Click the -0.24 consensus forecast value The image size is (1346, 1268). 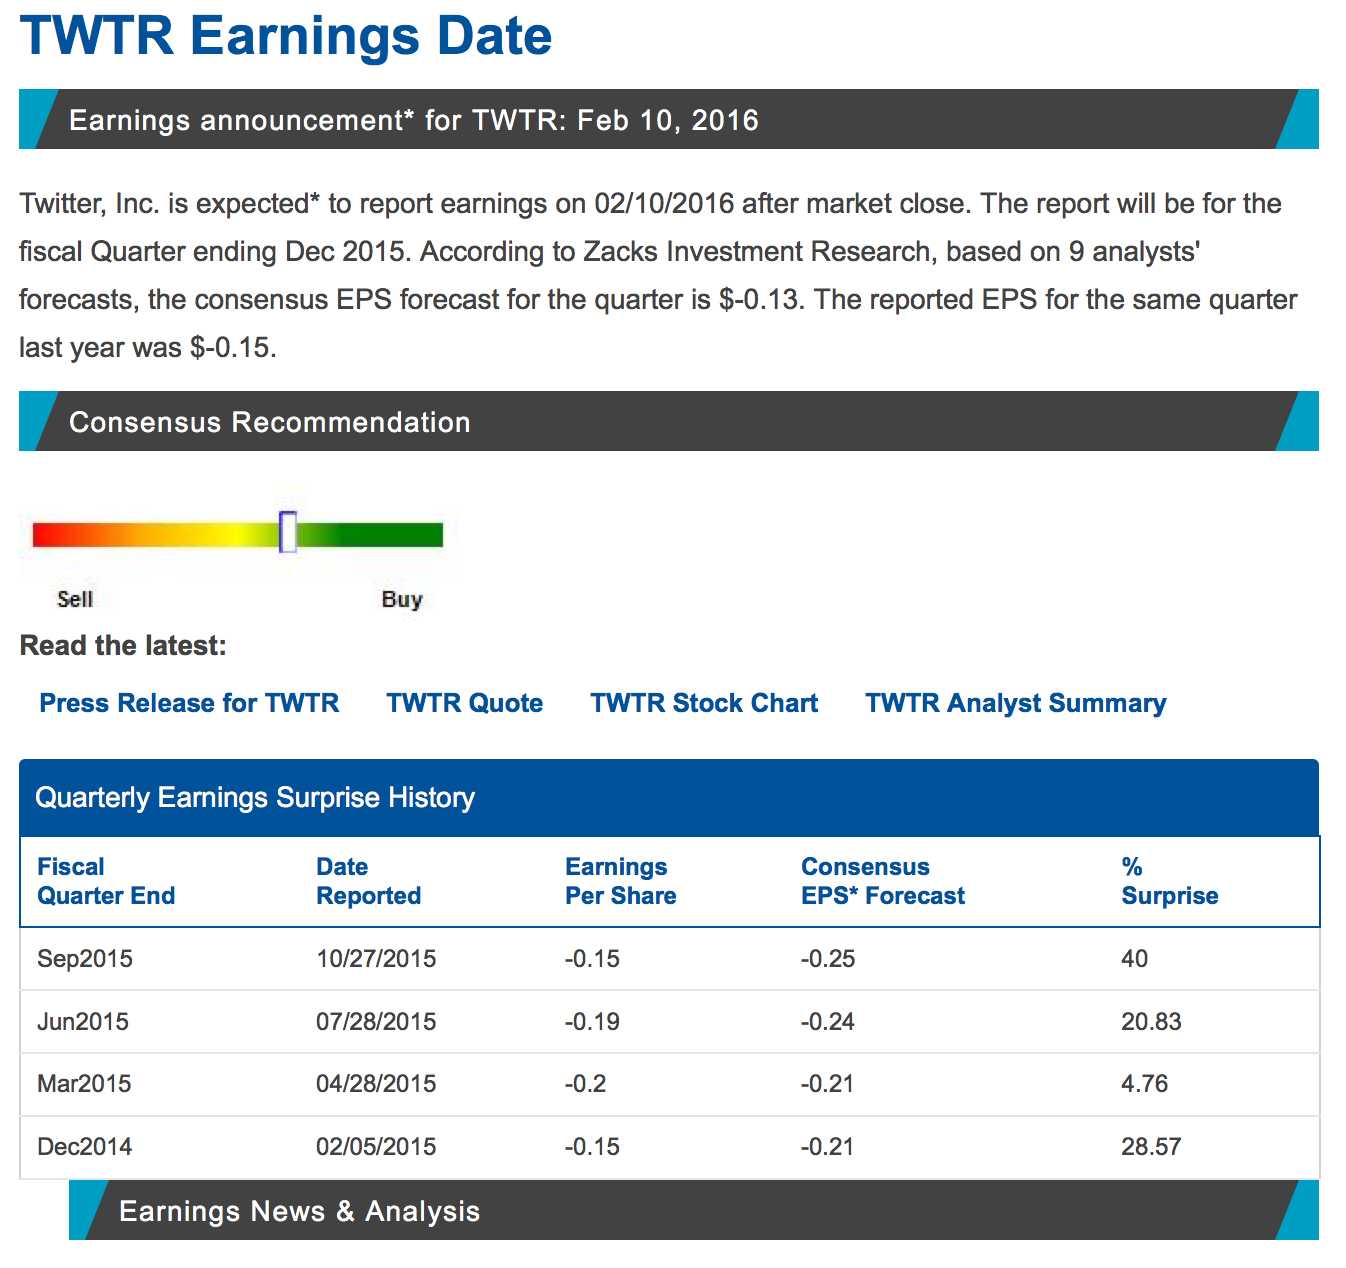click(828, 1022)
